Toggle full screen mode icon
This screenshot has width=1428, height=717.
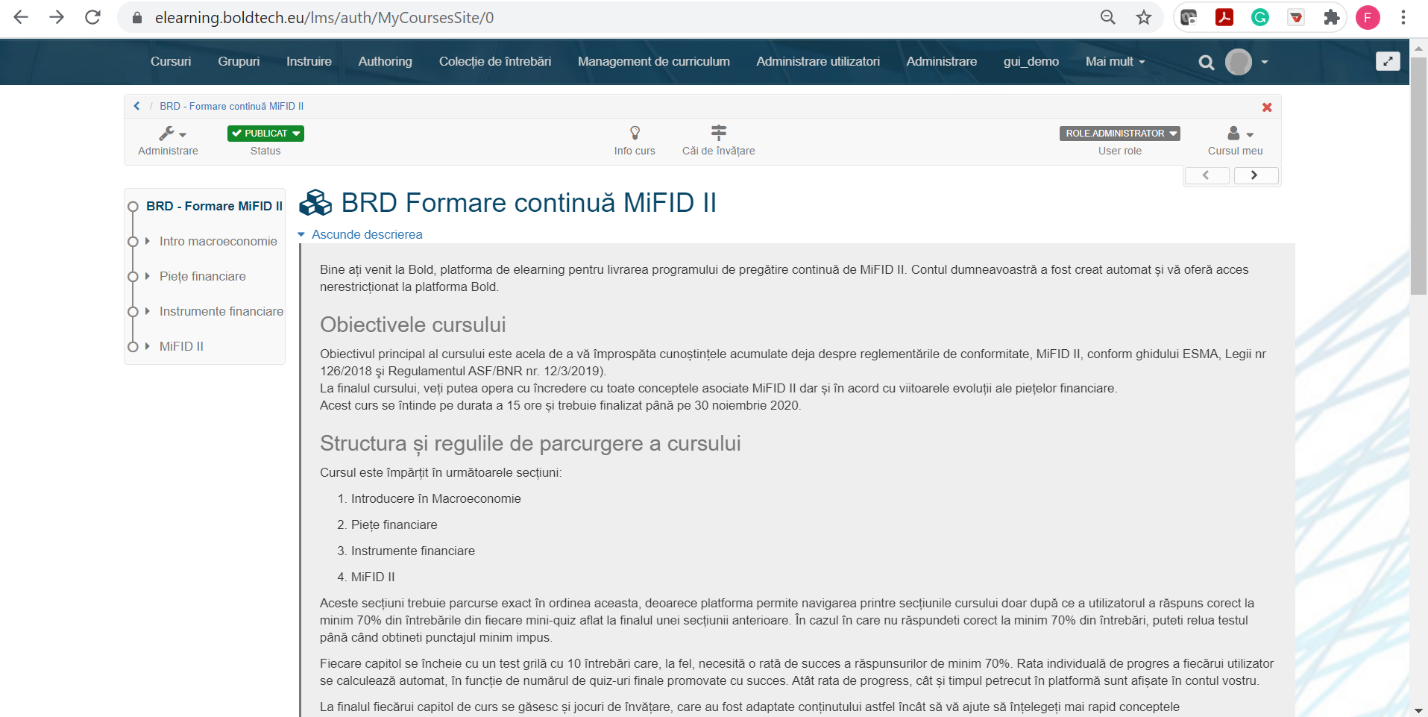[x=1388, y=61]
